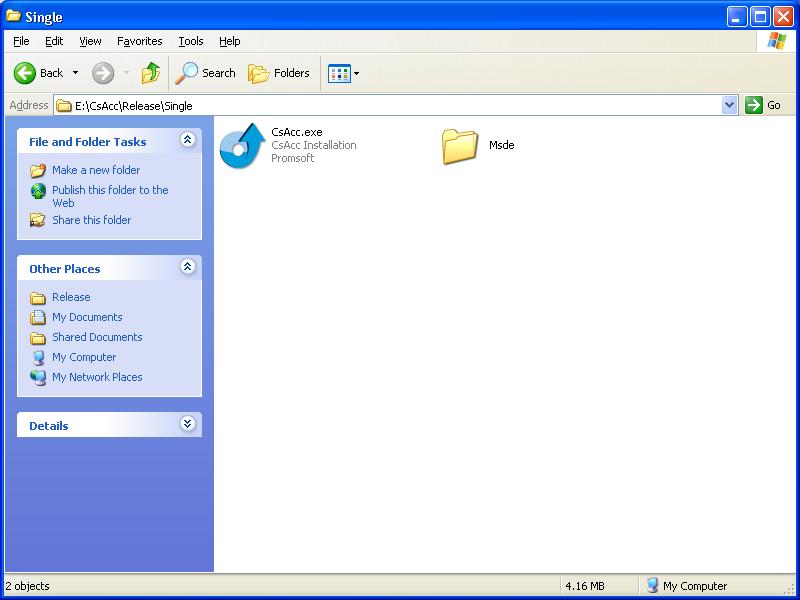Click the Up folder icon
The height and width of the screenshot is (600, 800).
click(151, 73)
